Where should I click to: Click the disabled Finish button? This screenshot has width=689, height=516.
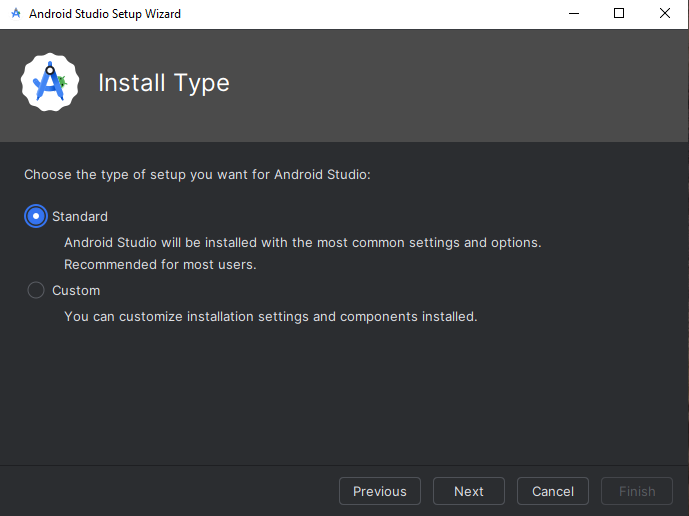coord(637,491)
